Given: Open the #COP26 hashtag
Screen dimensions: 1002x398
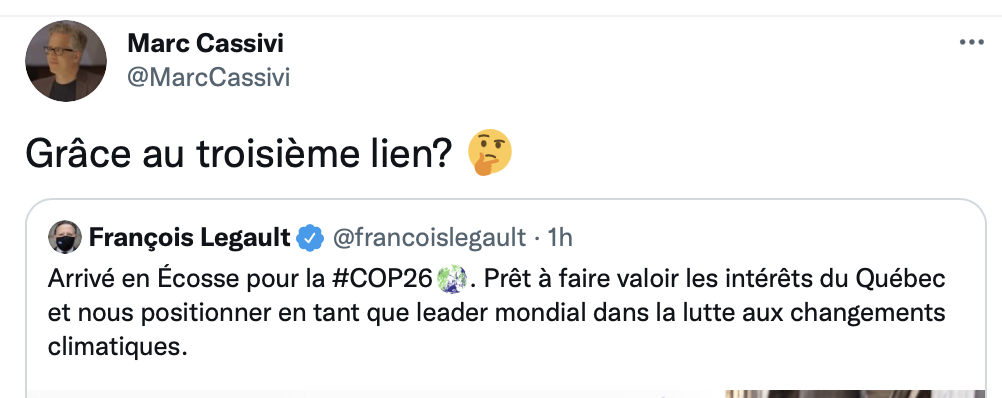Looking at the screenshot, I should tap(385, 279).
